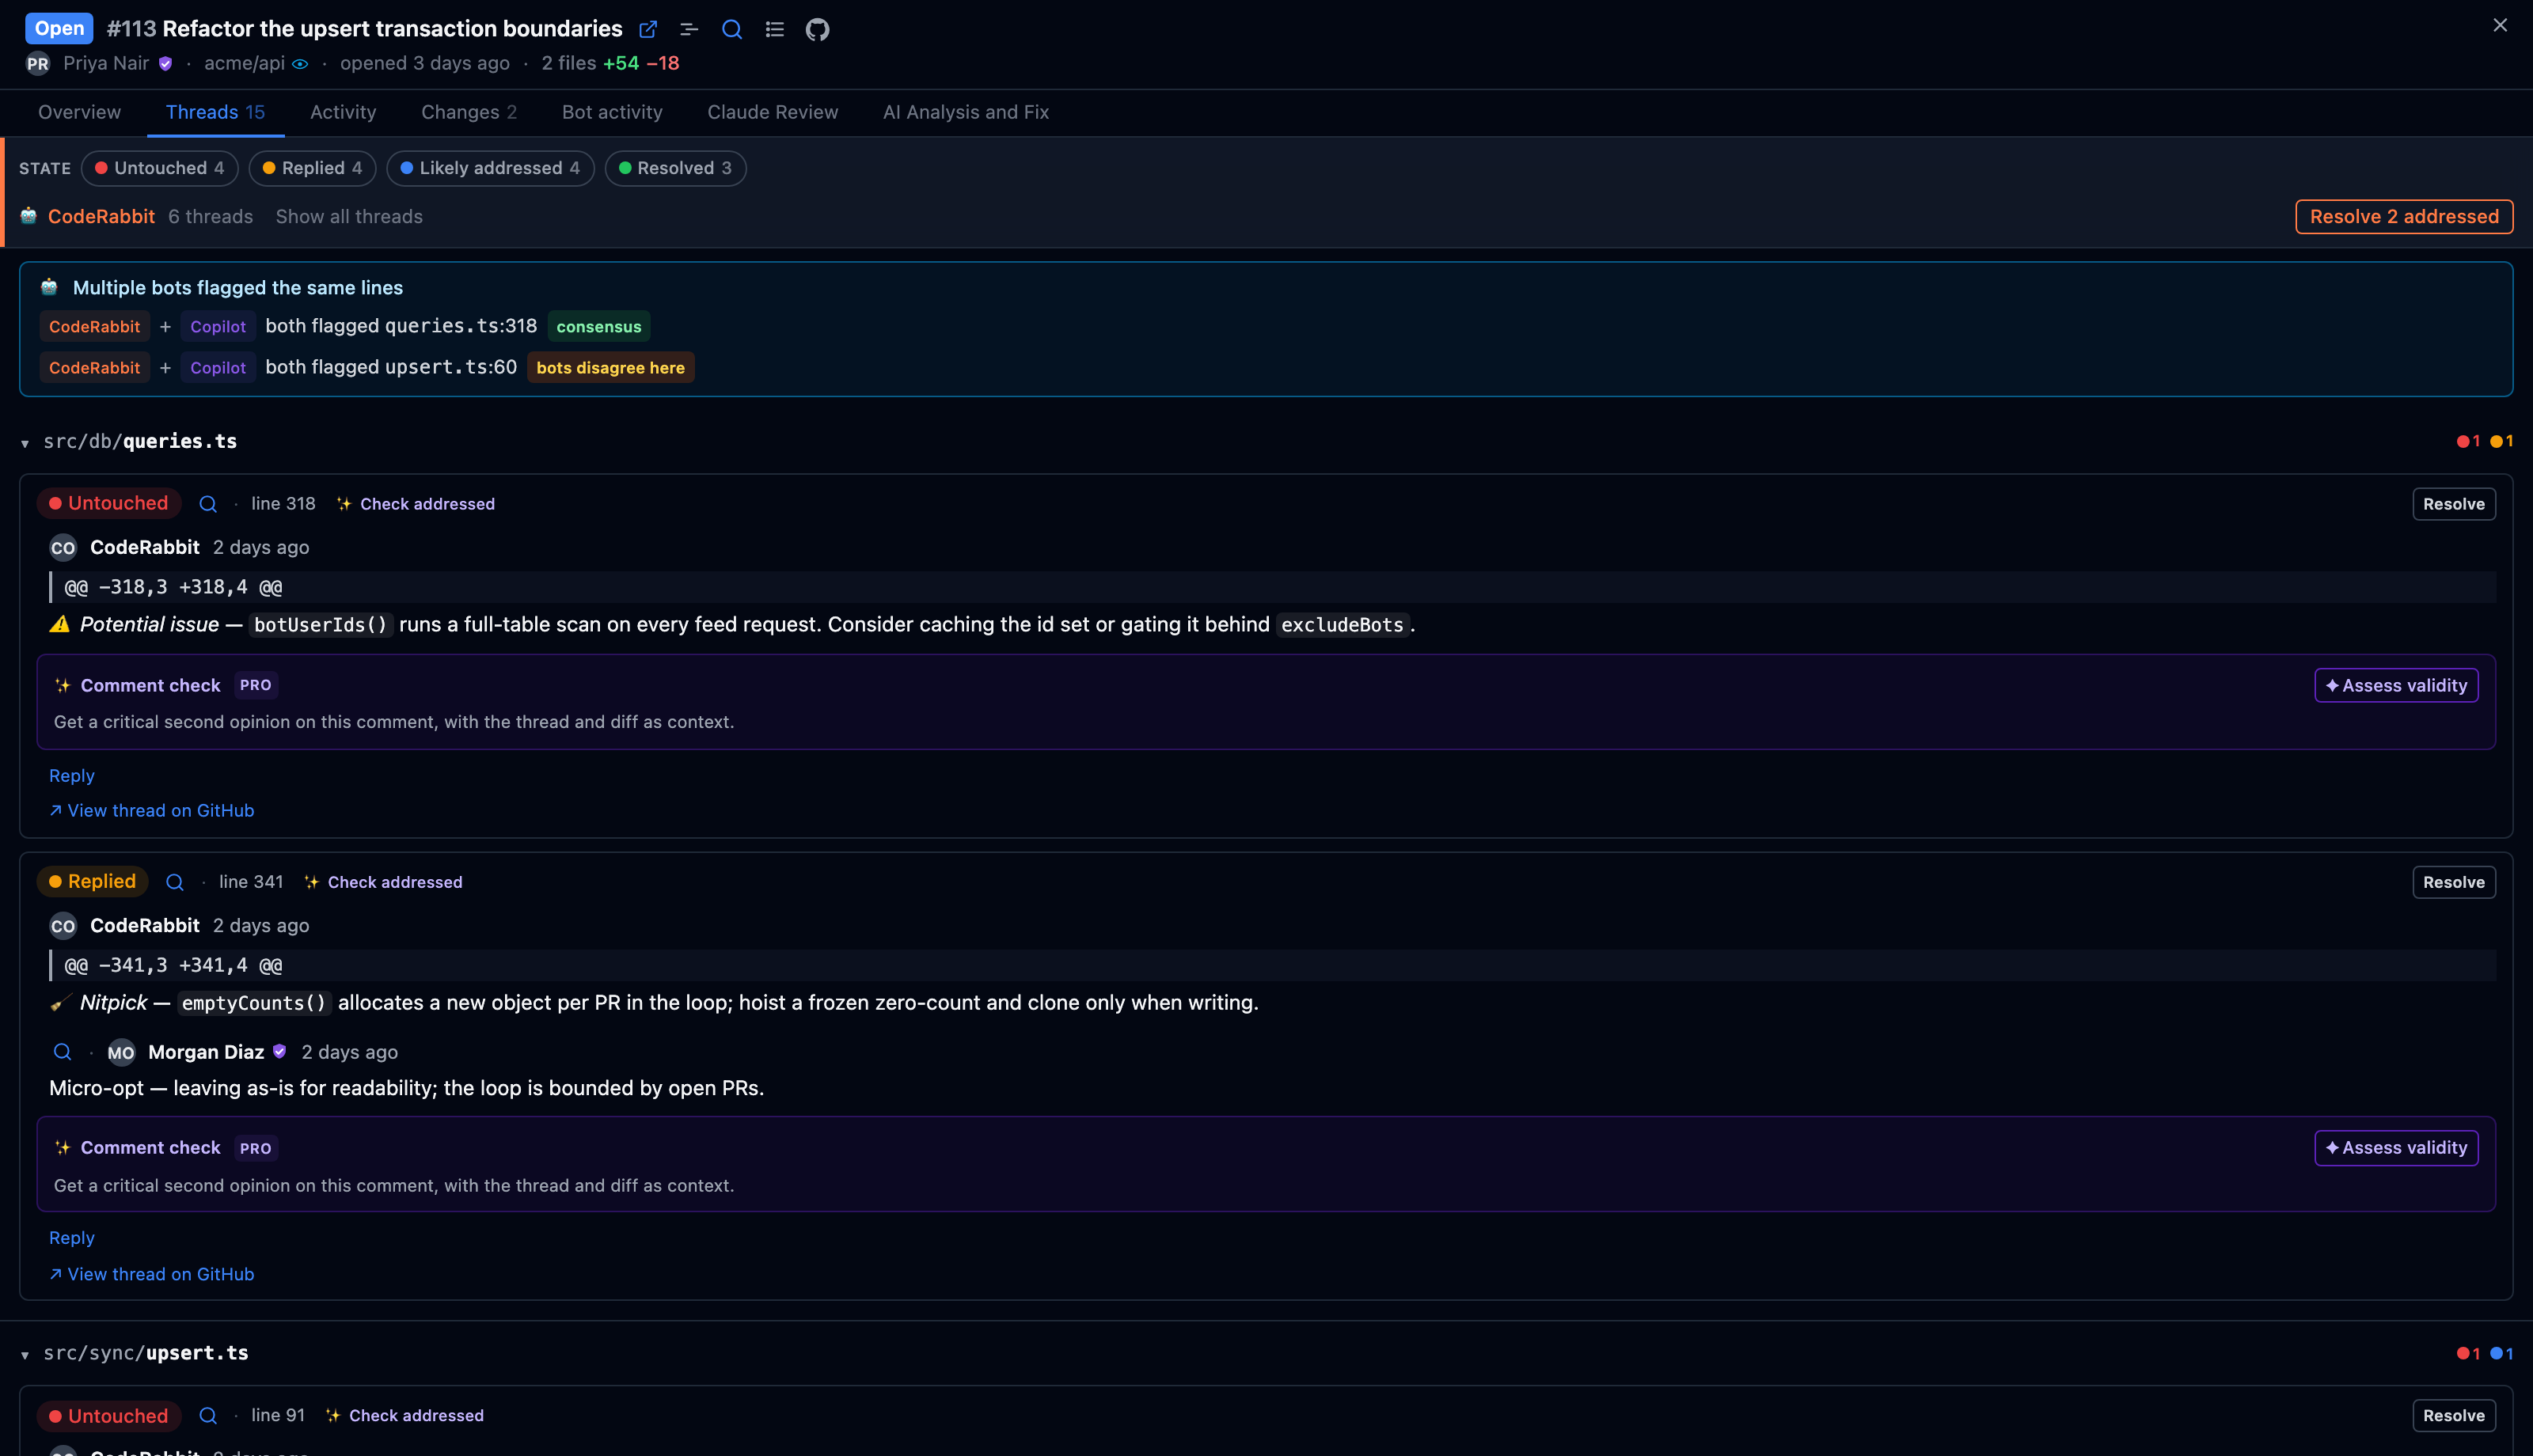Click Show all threads
The image size is (2533, 1456).
pos(349,217)
